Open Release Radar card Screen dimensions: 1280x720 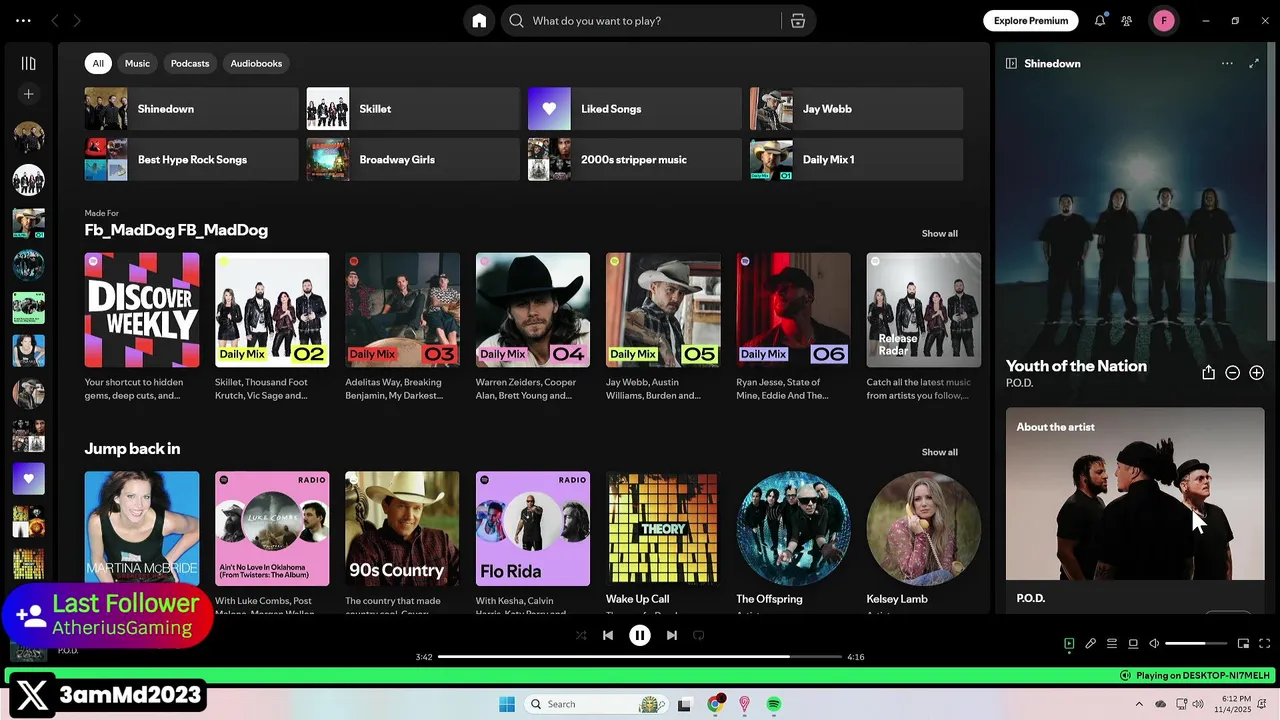(x=924, y=328)
